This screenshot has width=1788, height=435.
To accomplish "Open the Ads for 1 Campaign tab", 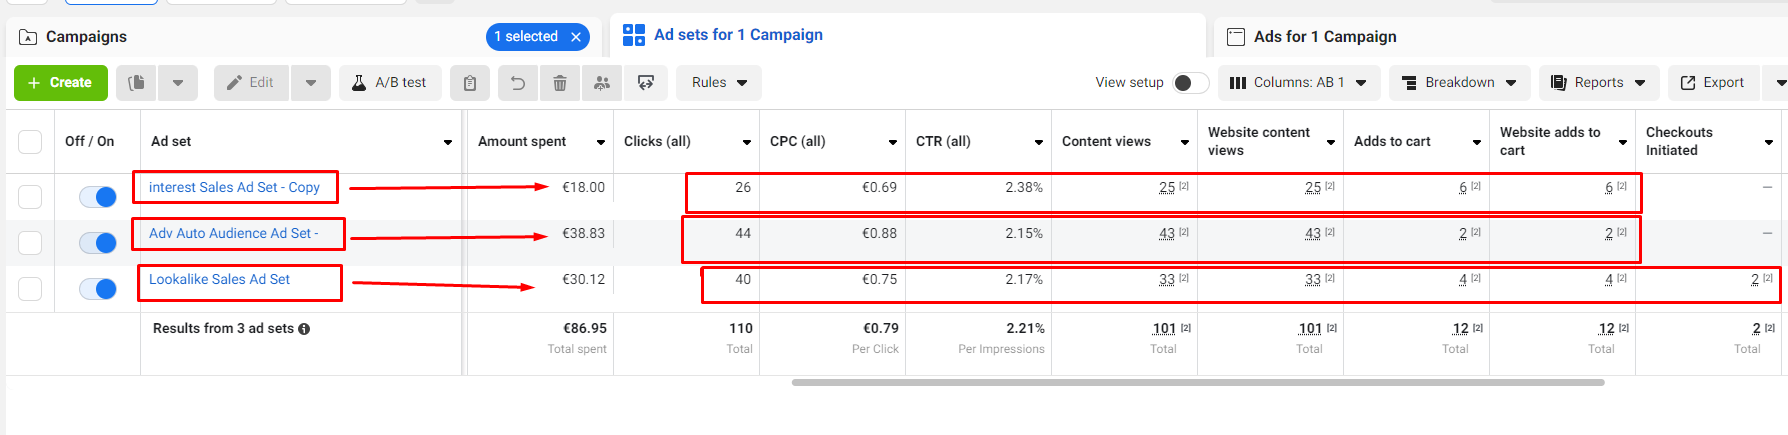I will (1324, 37).
